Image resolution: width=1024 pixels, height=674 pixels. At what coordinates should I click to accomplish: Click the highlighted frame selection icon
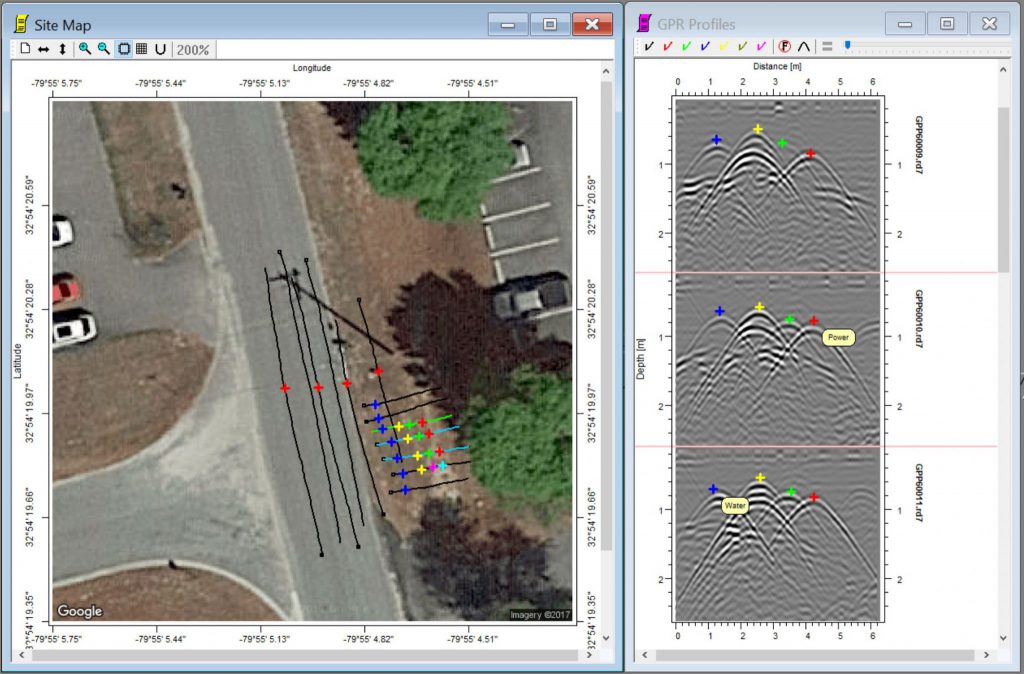point(121,48)
